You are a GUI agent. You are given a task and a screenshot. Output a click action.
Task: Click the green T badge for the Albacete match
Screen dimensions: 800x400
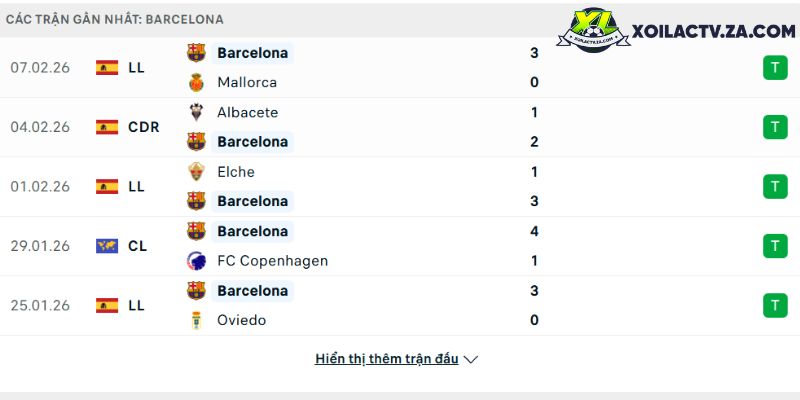tap(775, 127)
